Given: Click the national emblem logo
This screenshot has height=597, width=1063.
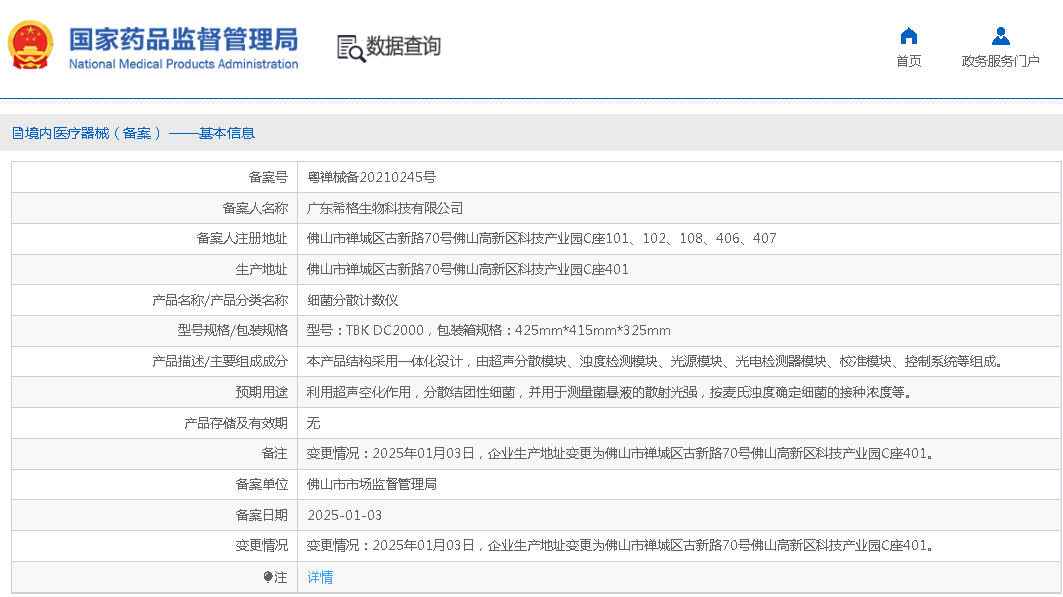Looking at the screenshot, I should click(31, 45).
